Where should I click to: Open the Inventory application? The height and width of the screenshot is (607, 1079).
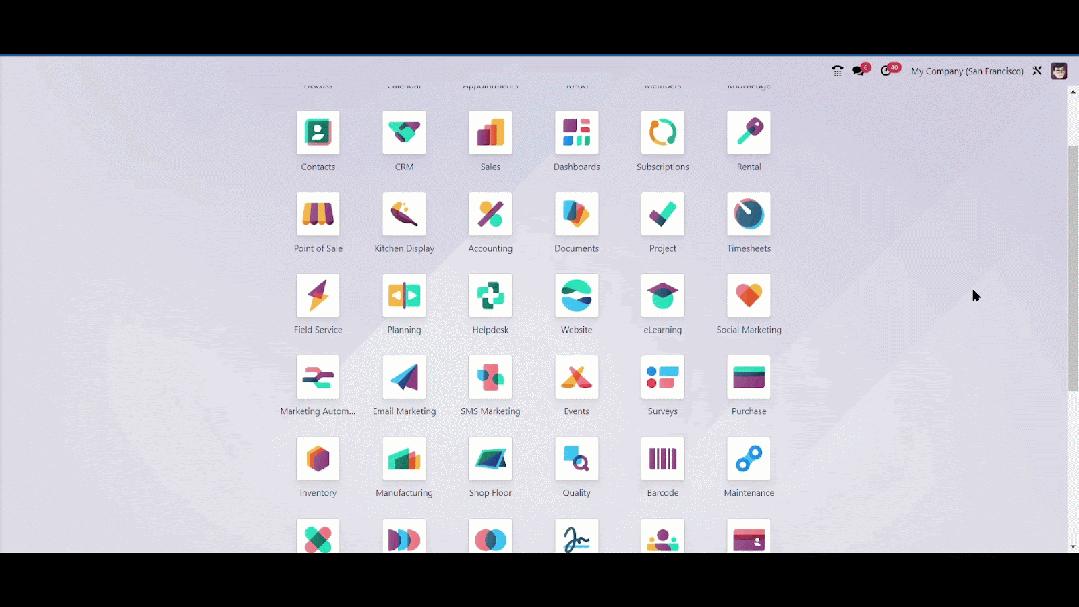[317, 459]
